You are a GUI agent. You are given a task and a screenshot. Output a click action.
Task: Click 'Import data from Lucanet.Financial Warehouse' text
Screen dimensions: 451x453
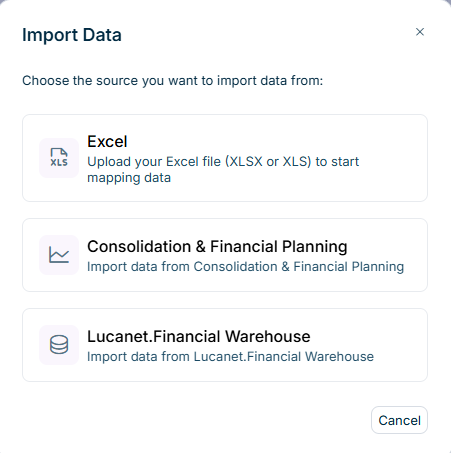pyautogui.click(x=230, y=357)
